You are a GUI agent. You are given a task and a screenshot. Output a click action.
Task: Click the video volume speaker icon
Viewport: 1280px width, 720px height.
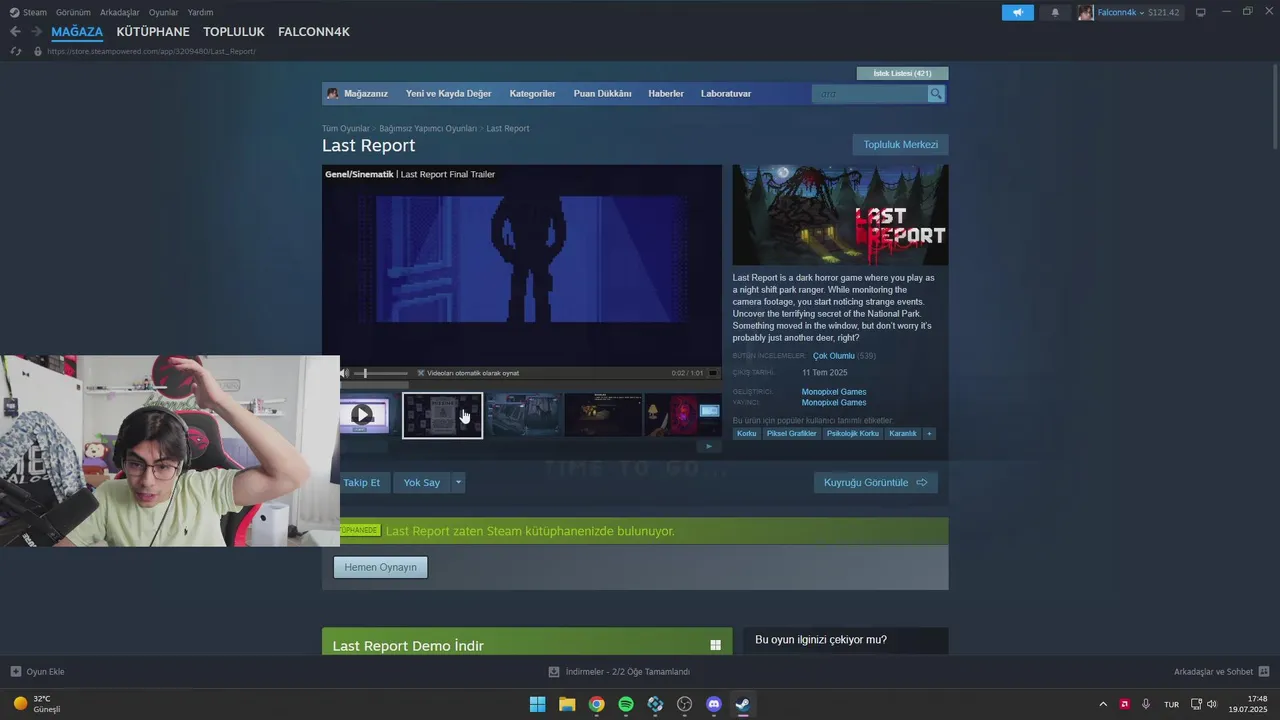tap(345, 373)
